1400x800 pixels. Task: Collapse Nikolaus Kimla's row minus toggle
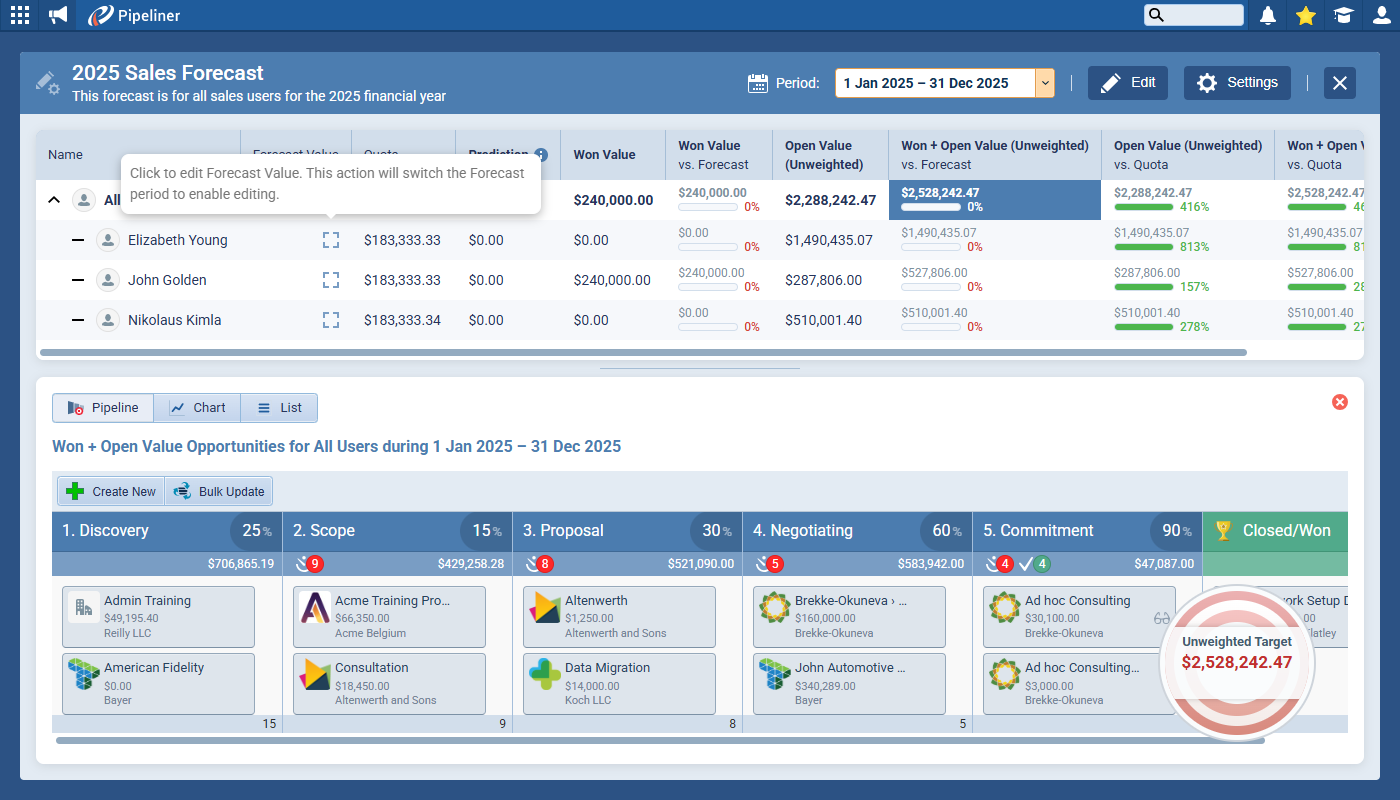(x=78, y=320)
